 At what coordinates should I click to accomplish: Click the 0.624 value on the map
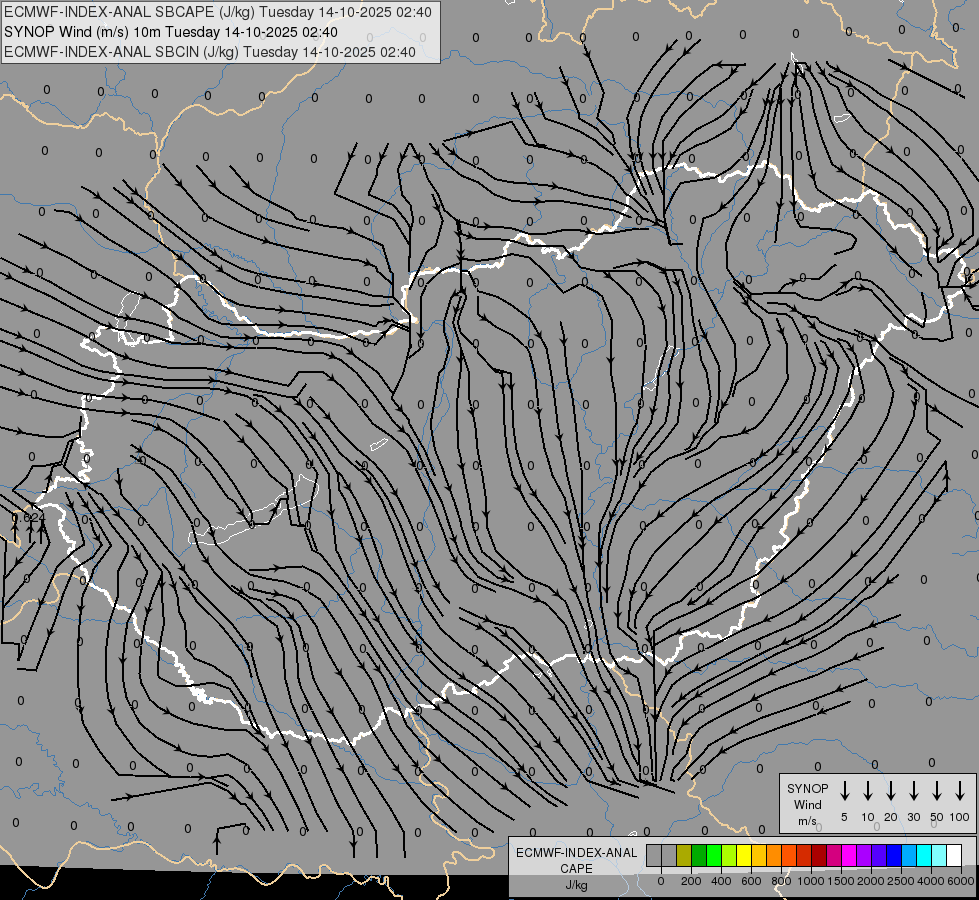27,517
